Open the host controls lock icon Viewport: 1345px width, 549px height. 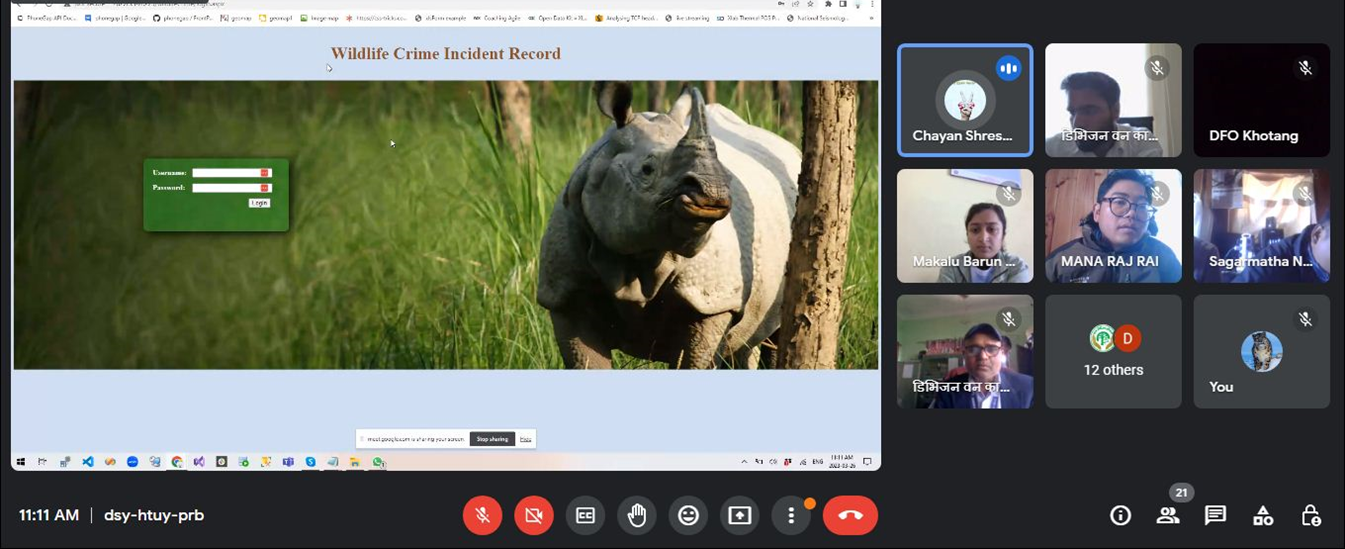[x=1310, y=515]
